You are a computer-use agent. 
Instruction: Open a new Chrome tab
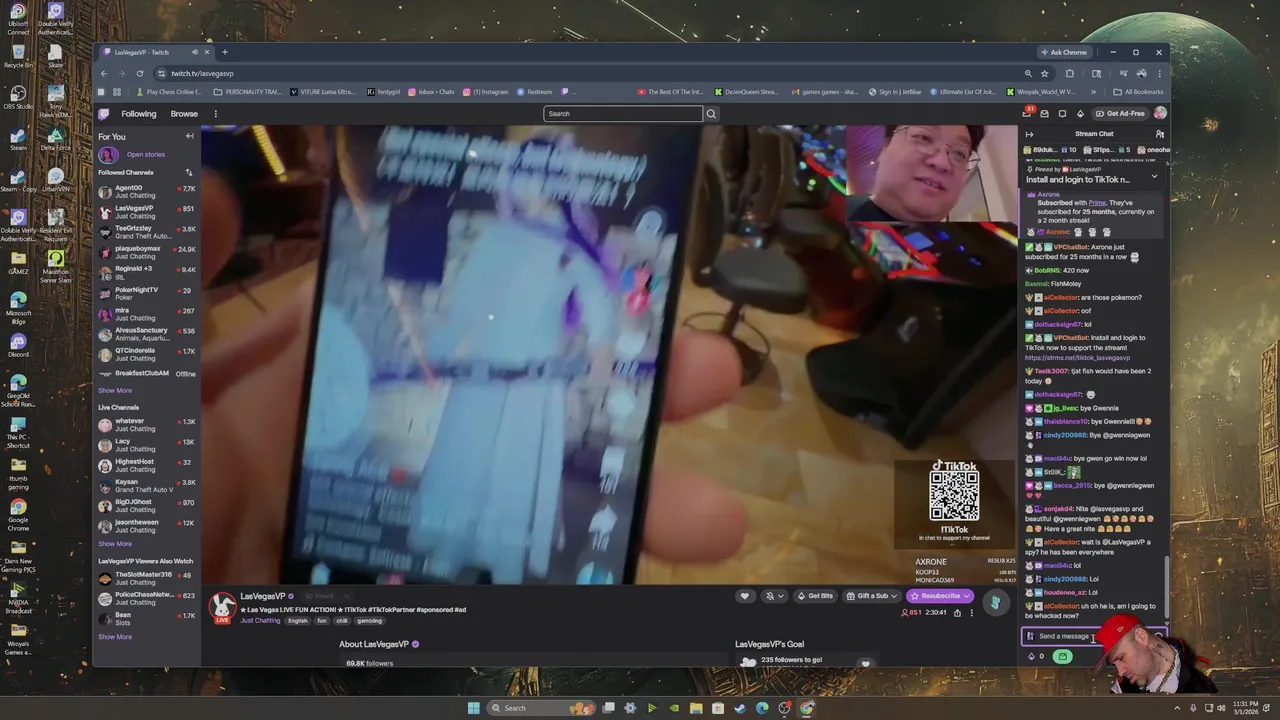225,52
